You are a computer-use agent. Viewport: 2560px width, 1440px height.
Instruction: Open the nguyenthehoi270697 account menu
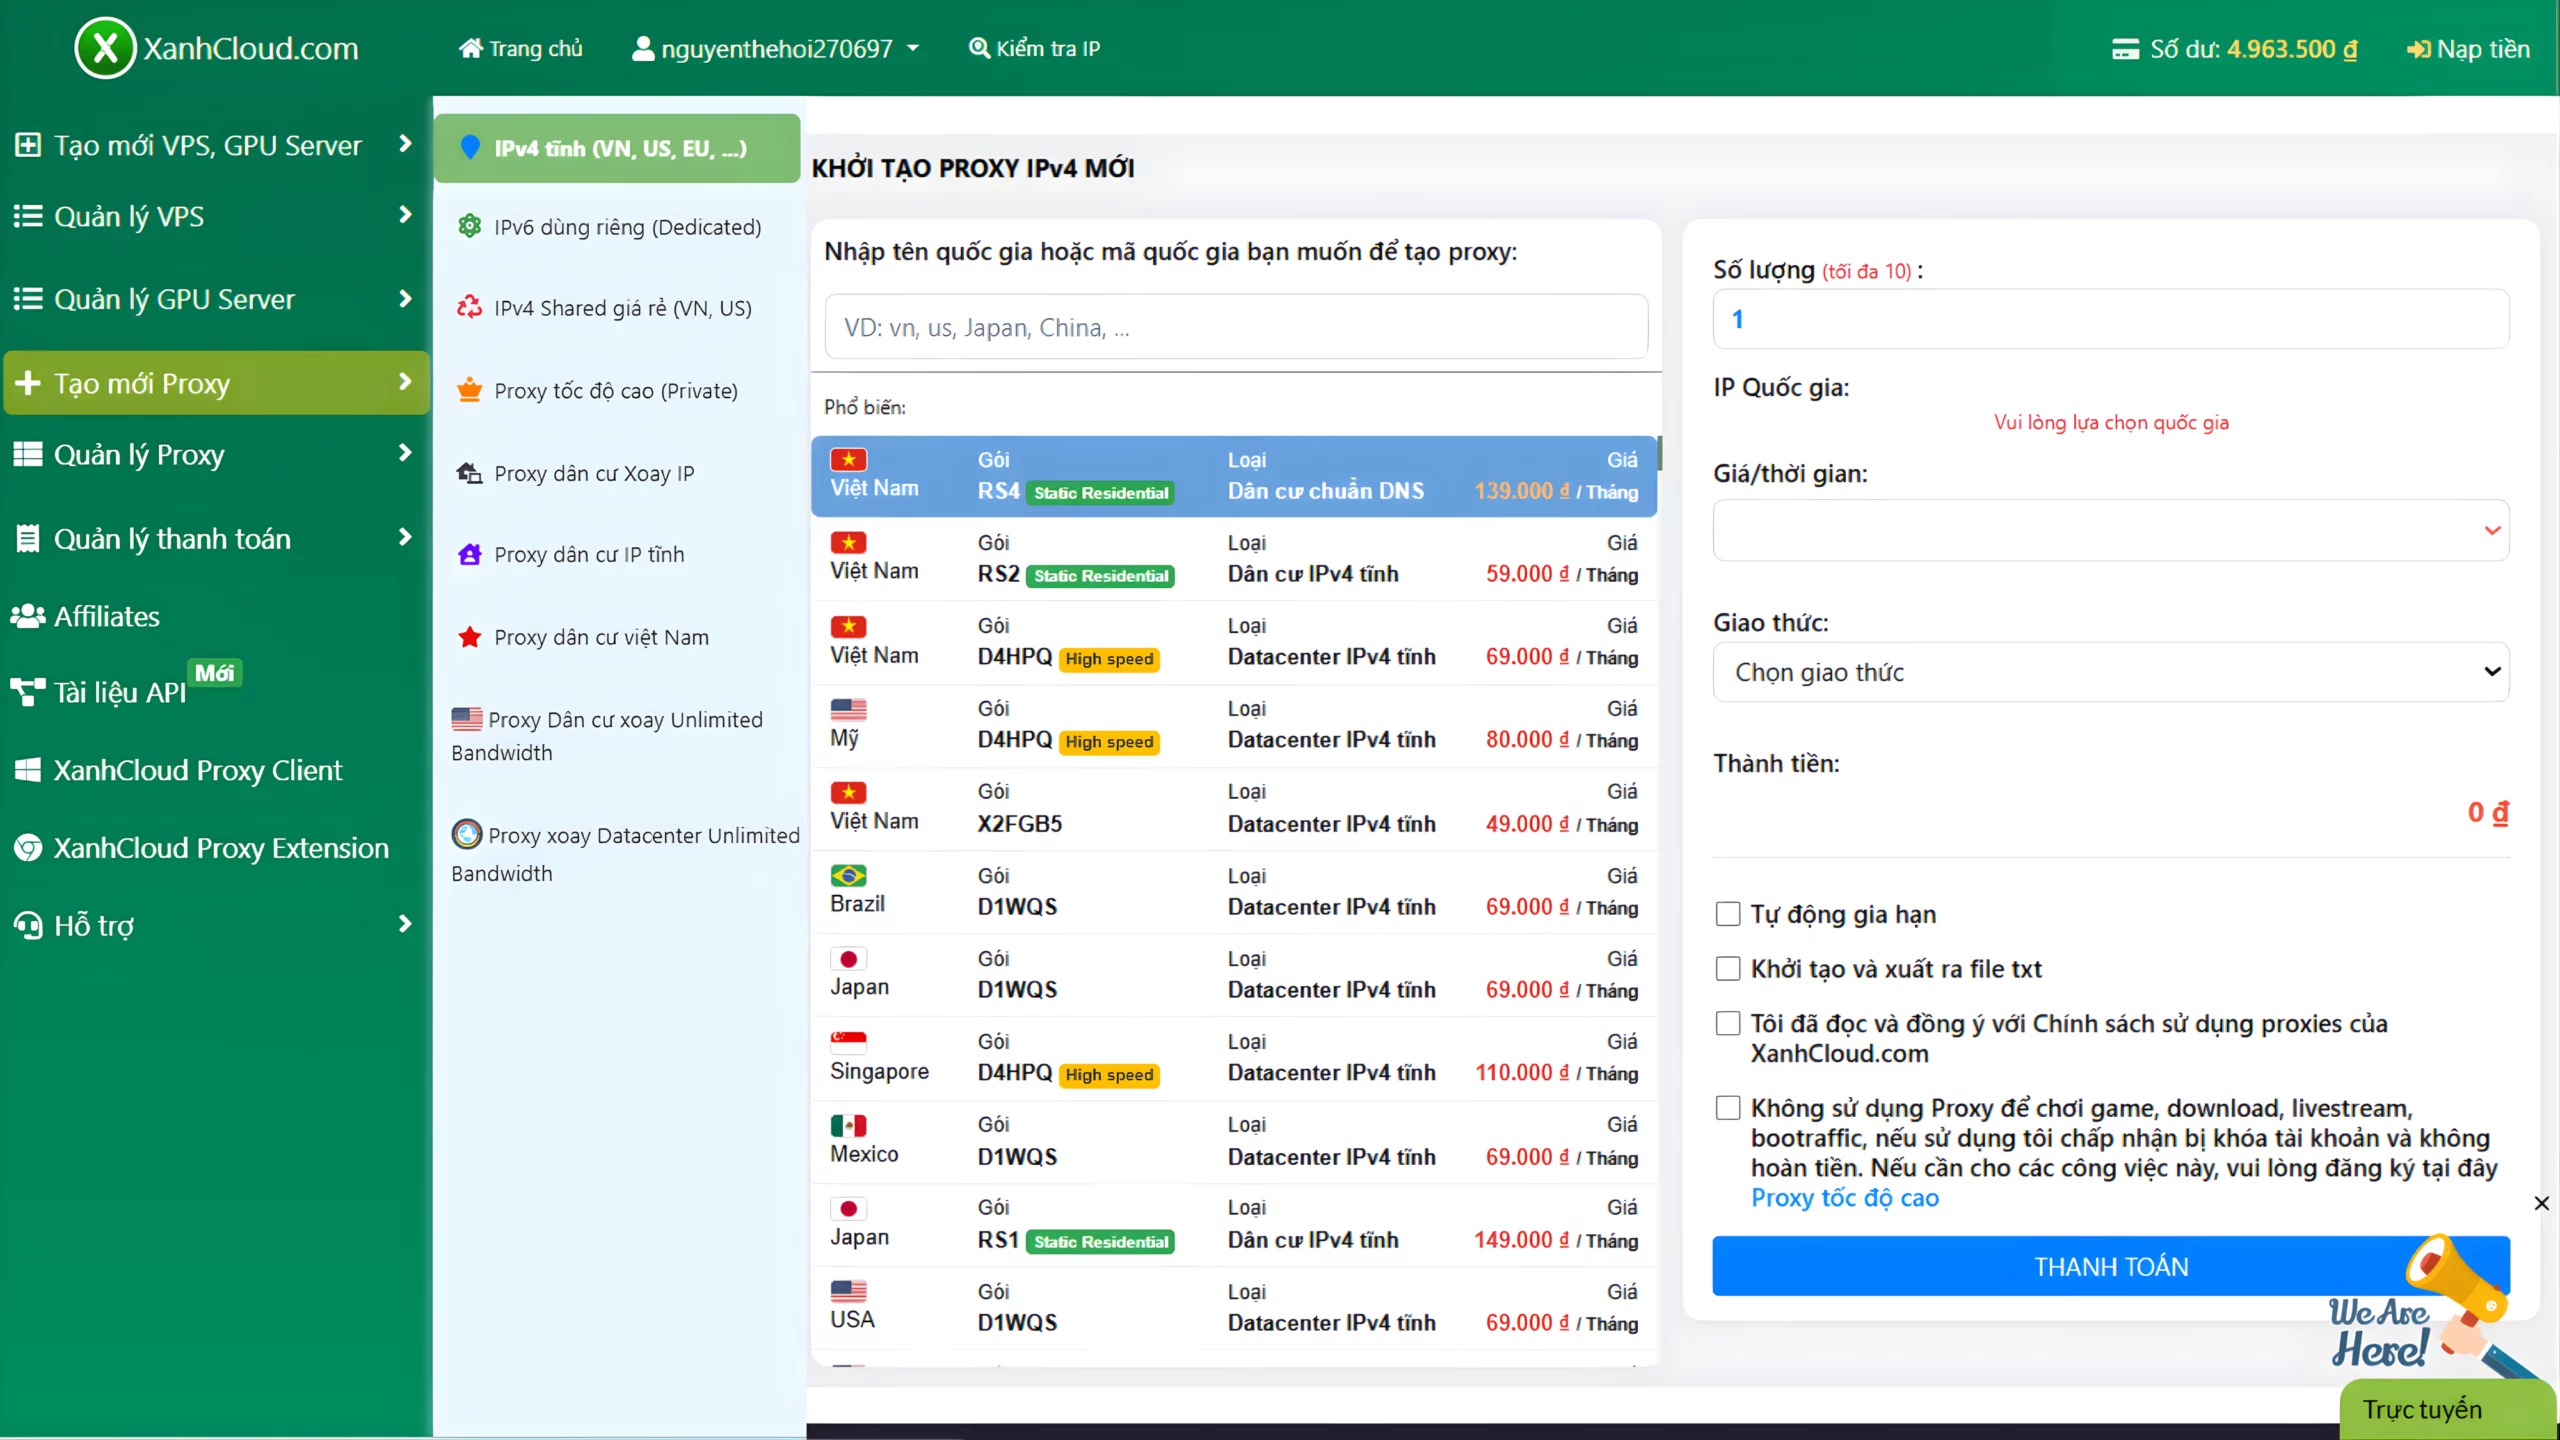pyautogui.click(x=775, y=47)
